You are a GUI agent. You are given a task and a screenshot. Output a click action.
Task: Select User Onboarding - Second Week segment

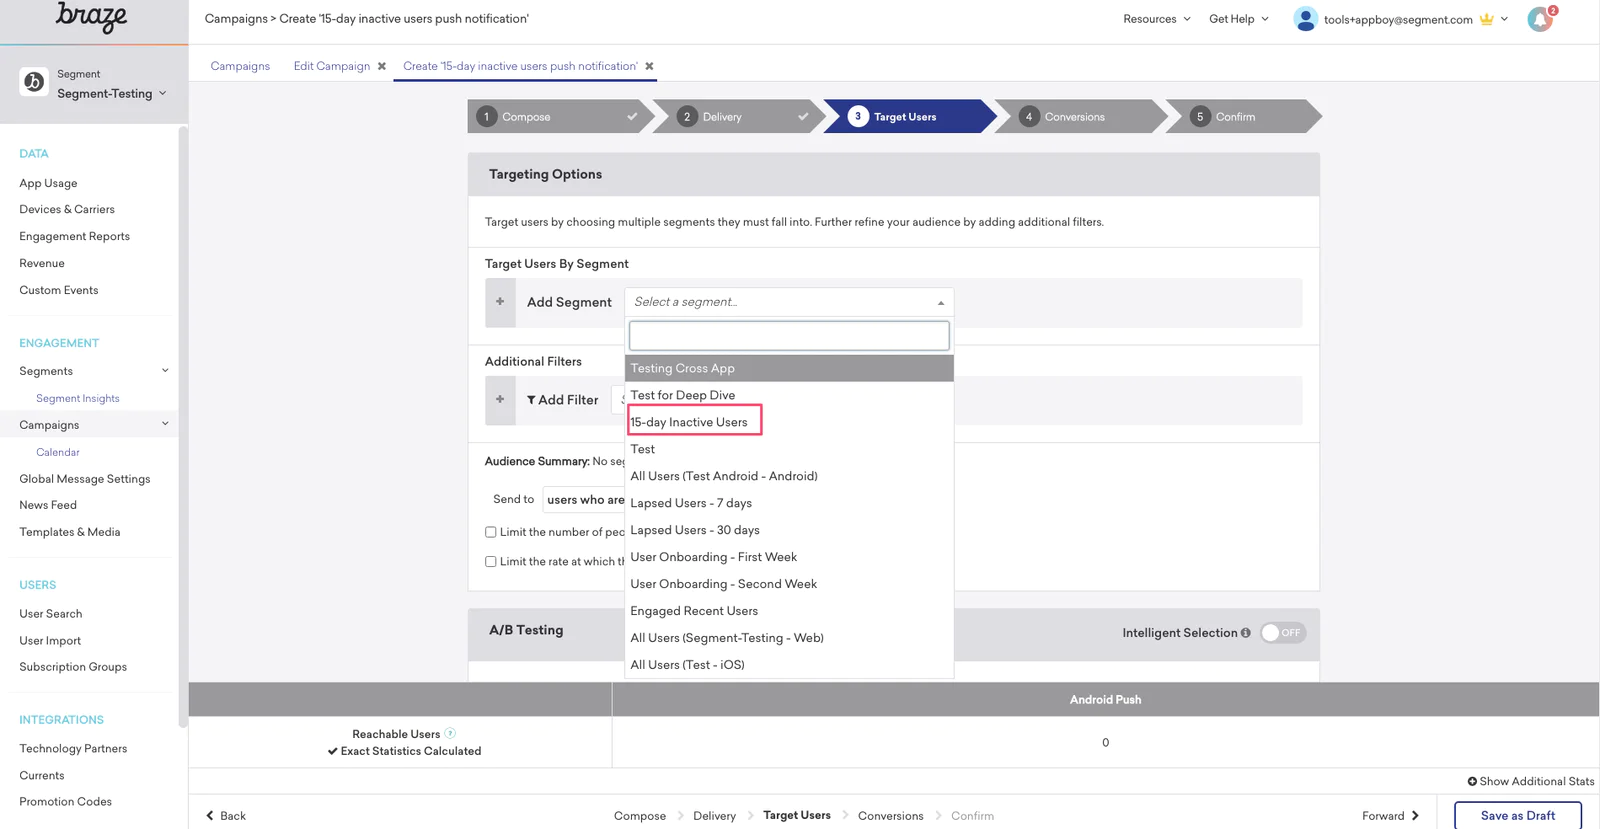pos(789,584)
